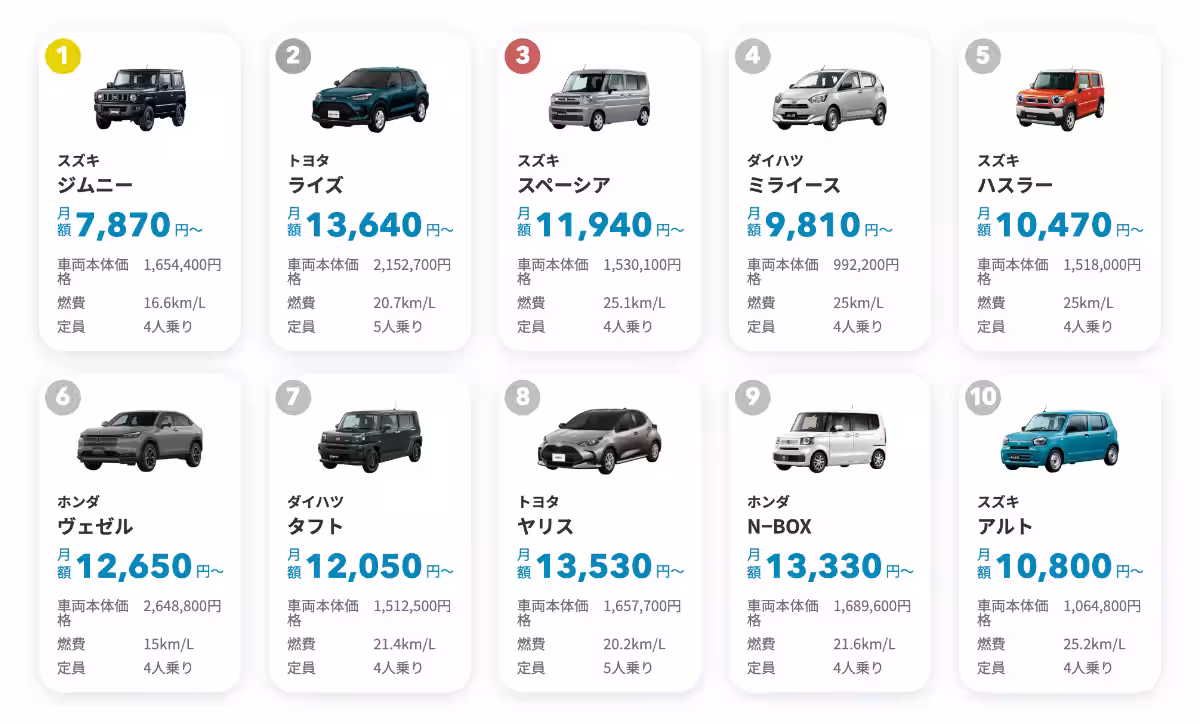Open the black ジムニー car image
The image size is (1200, 724).
coord(140,98)
